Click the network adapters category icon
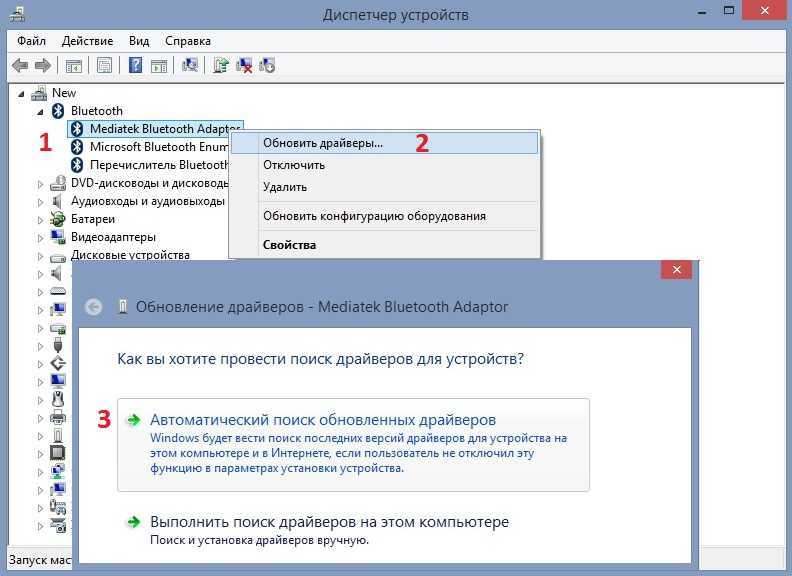This screenshot has height=576, width=792. pyautogui.click(x=58, y=471)
